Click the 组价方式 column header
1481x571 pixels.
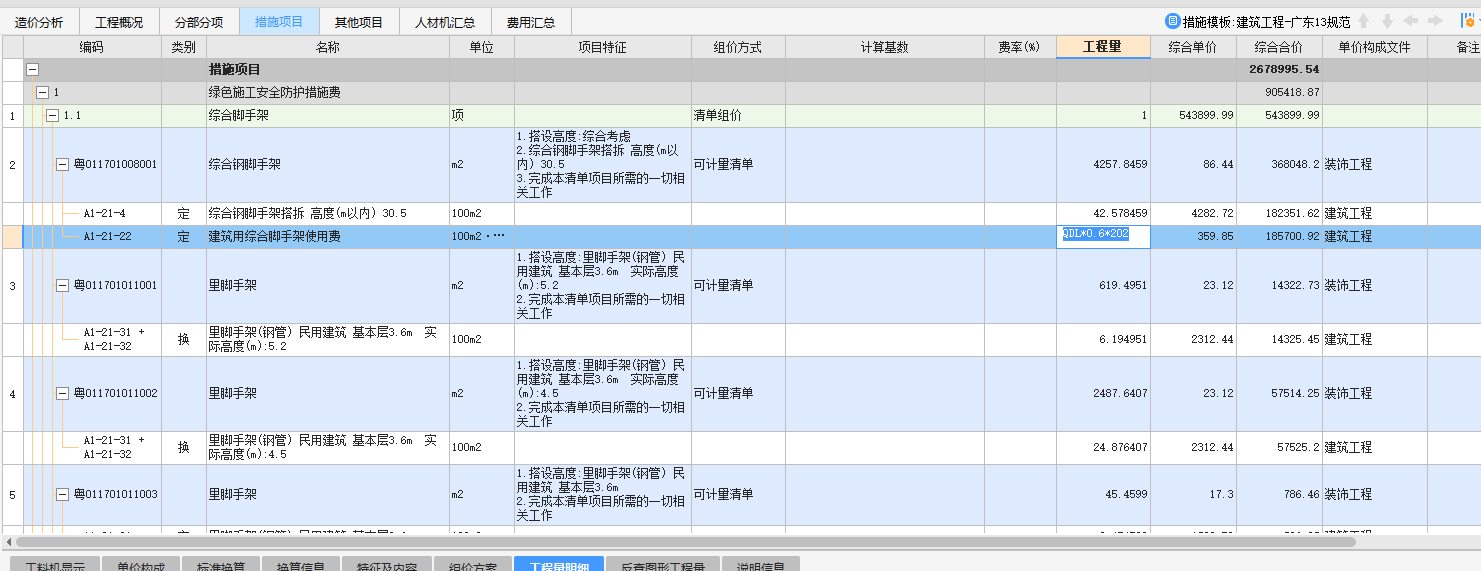(x=738, y=48)
